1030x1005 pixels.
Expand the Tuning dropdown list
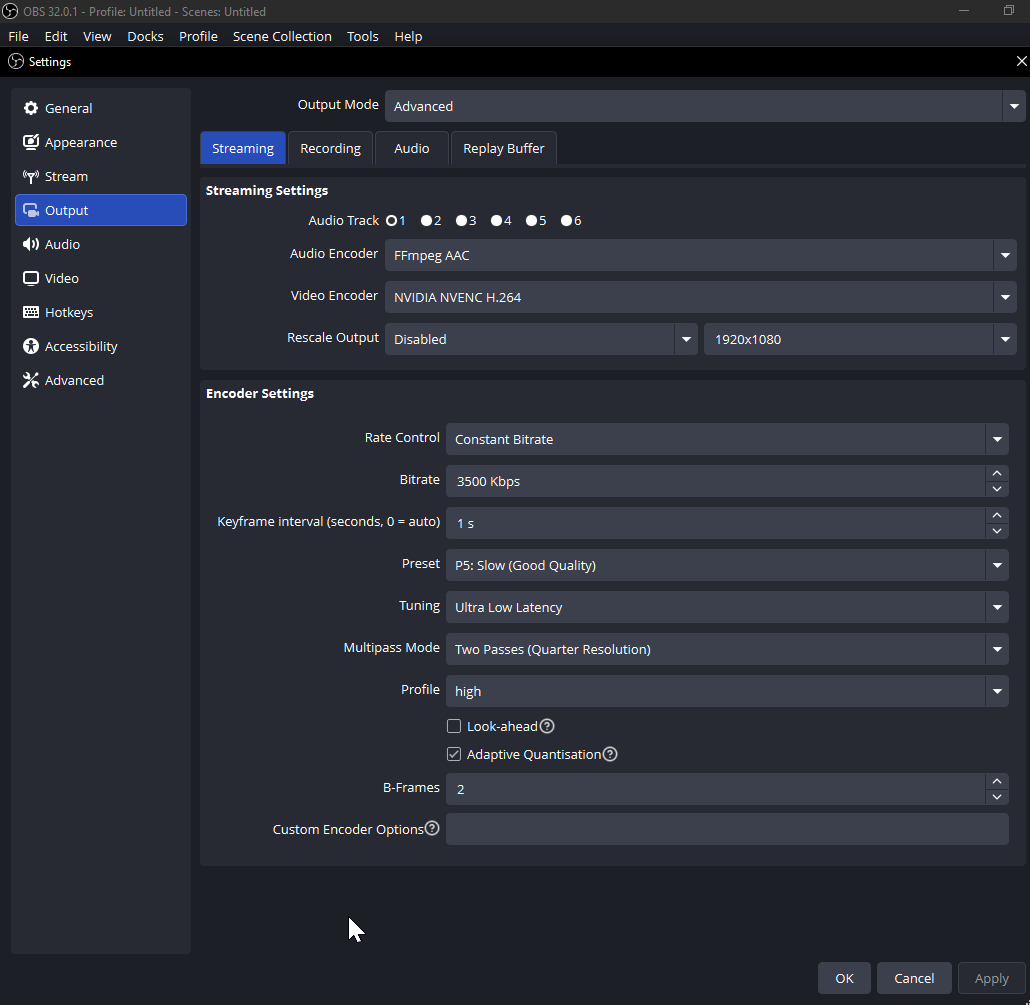pyautogui.click(x=996, y=607)
